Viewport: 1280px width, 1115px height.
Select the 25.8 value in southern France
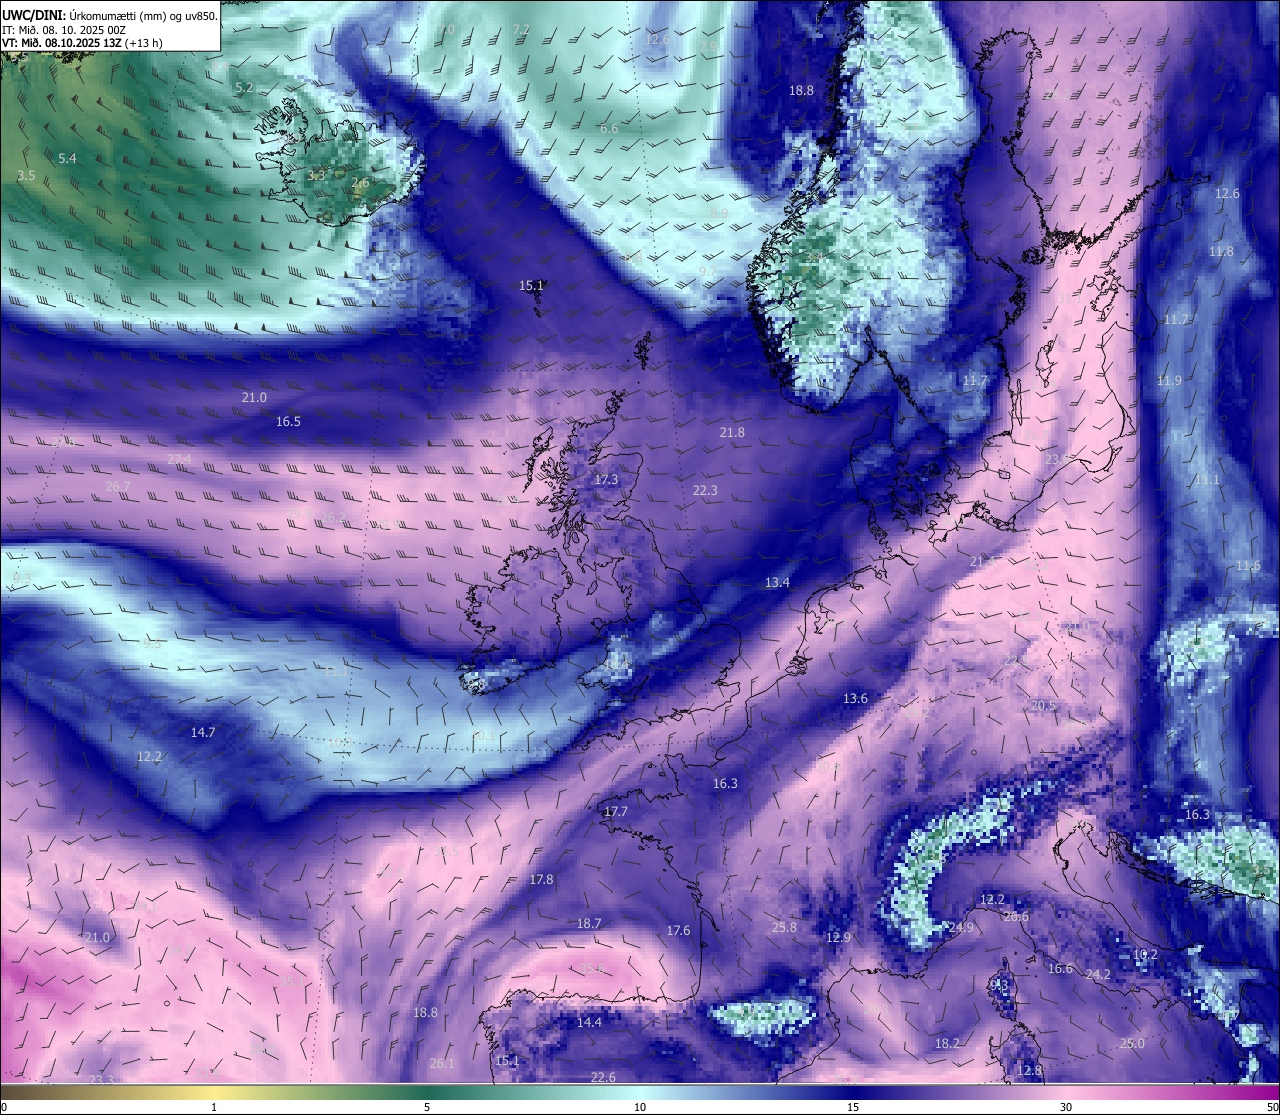point(784,927)
